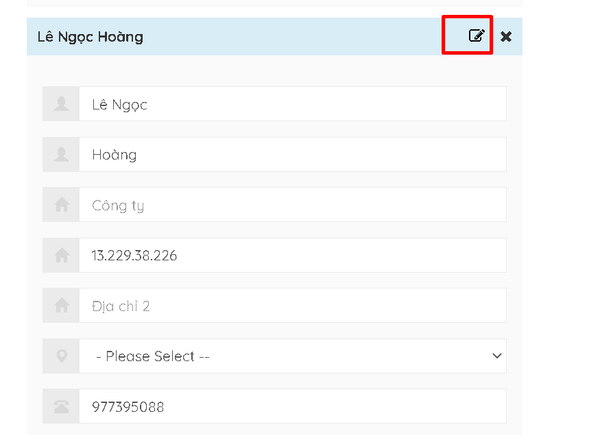Screen dimensions: 600x435
Task: Click the house icon beside Địa chỉ 2
Action: click(x=61, y=305)
